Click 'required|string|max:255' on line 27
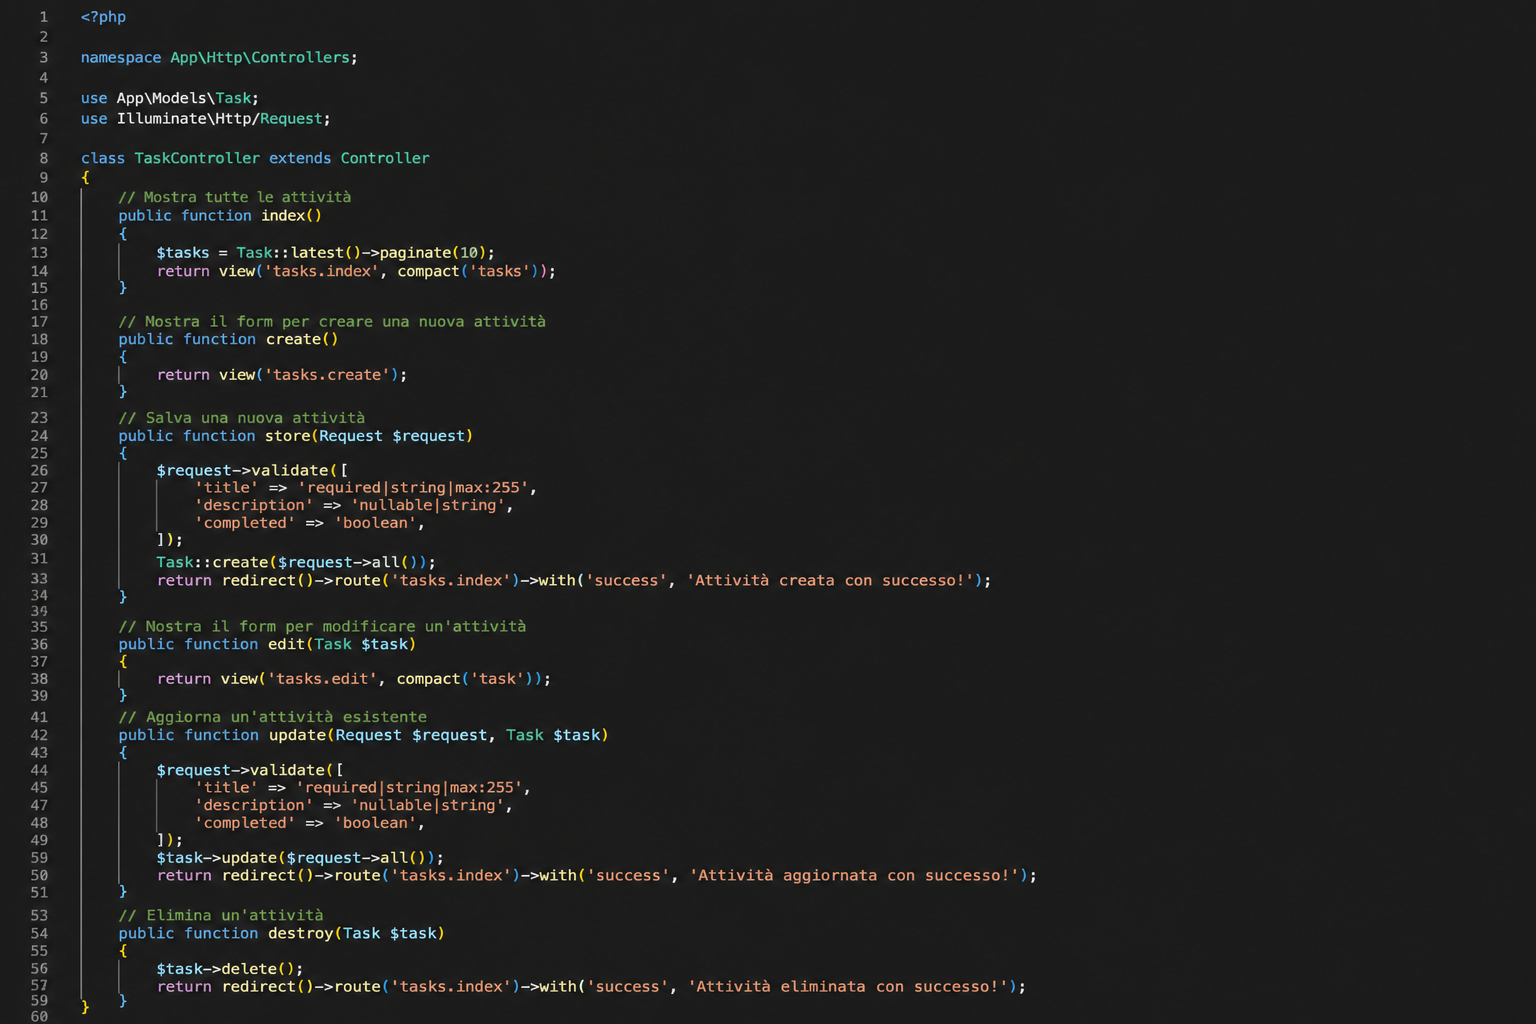 (x=413, y=488)
